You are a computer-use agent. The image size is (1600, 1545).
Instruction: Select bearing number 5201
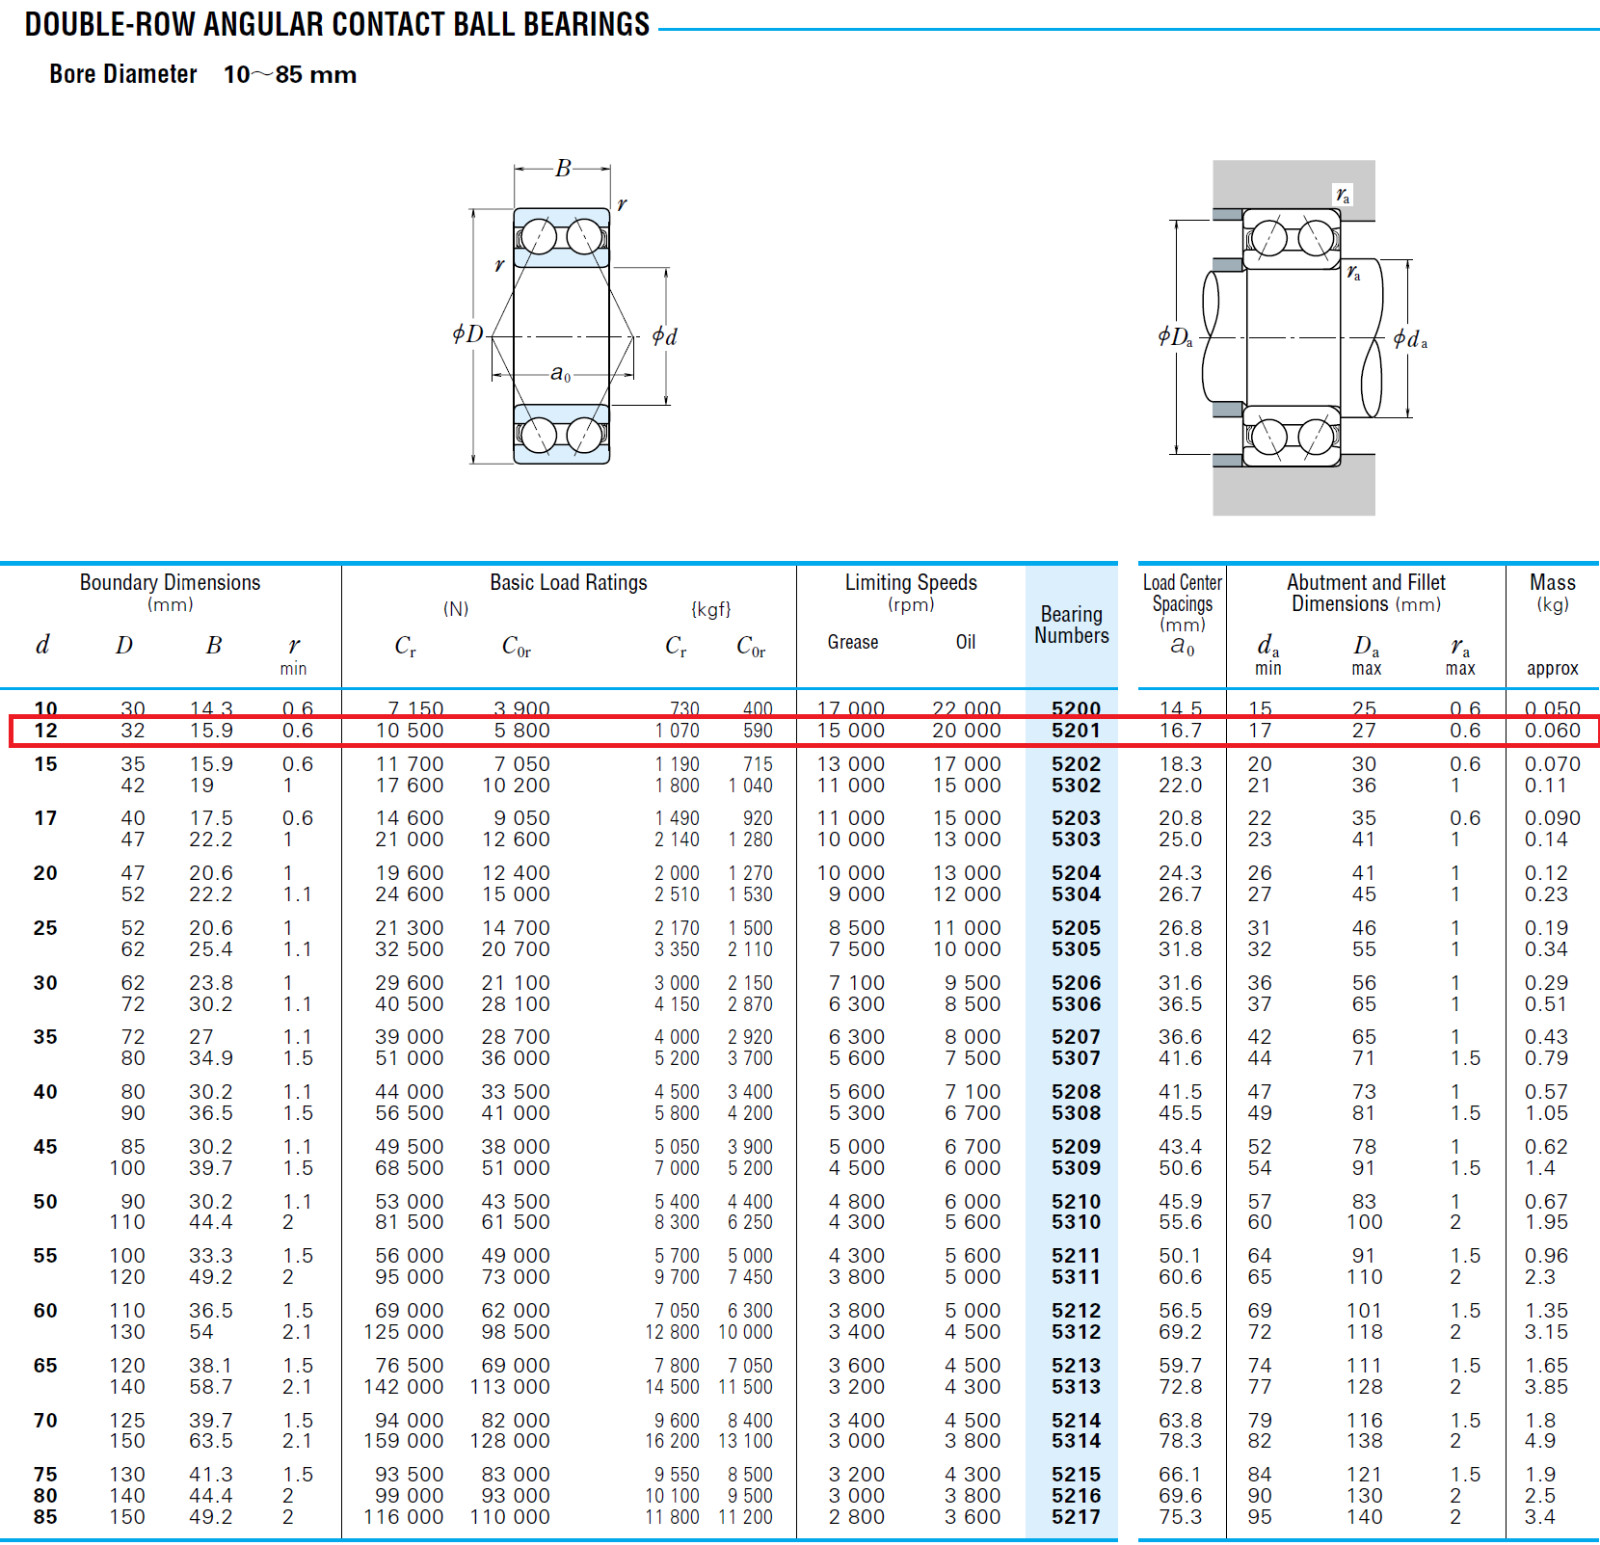[1076, 731]
